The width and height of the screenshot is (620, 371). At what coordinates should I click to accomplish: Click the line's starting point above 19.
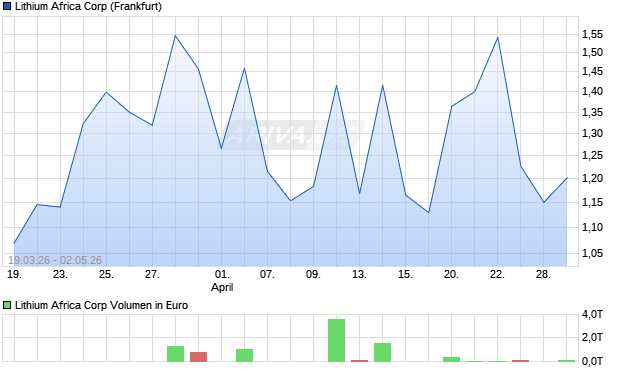(x=14, y=243)
